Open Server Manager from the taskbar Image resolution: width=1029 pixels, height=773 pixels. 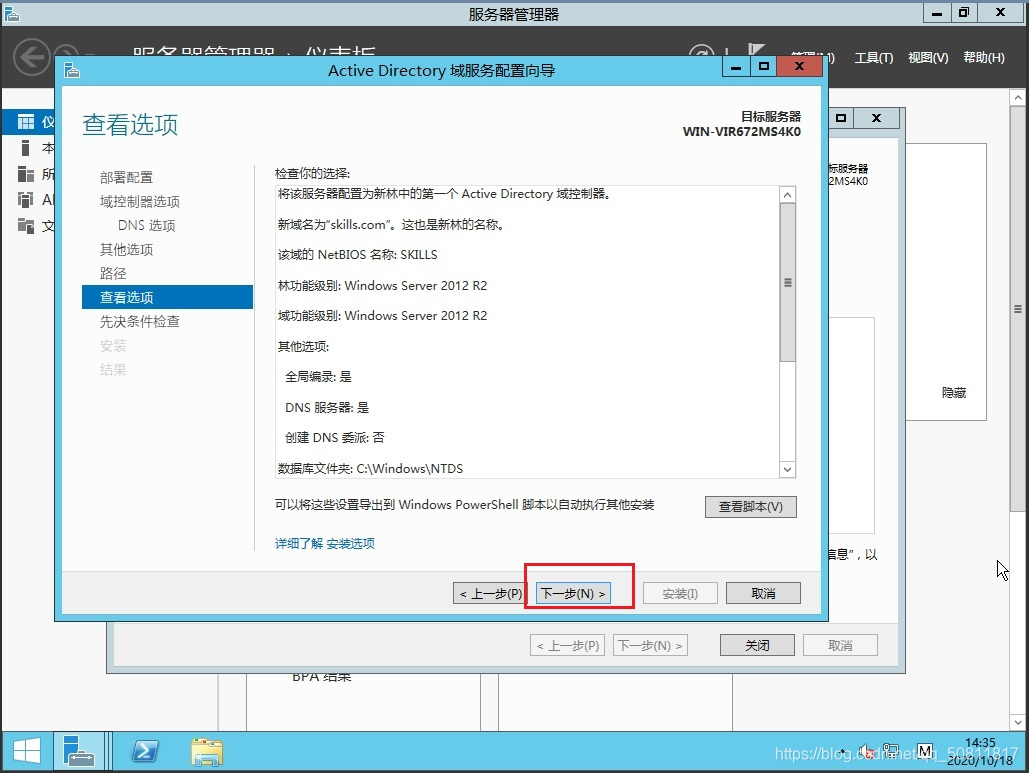click(79, 751)
